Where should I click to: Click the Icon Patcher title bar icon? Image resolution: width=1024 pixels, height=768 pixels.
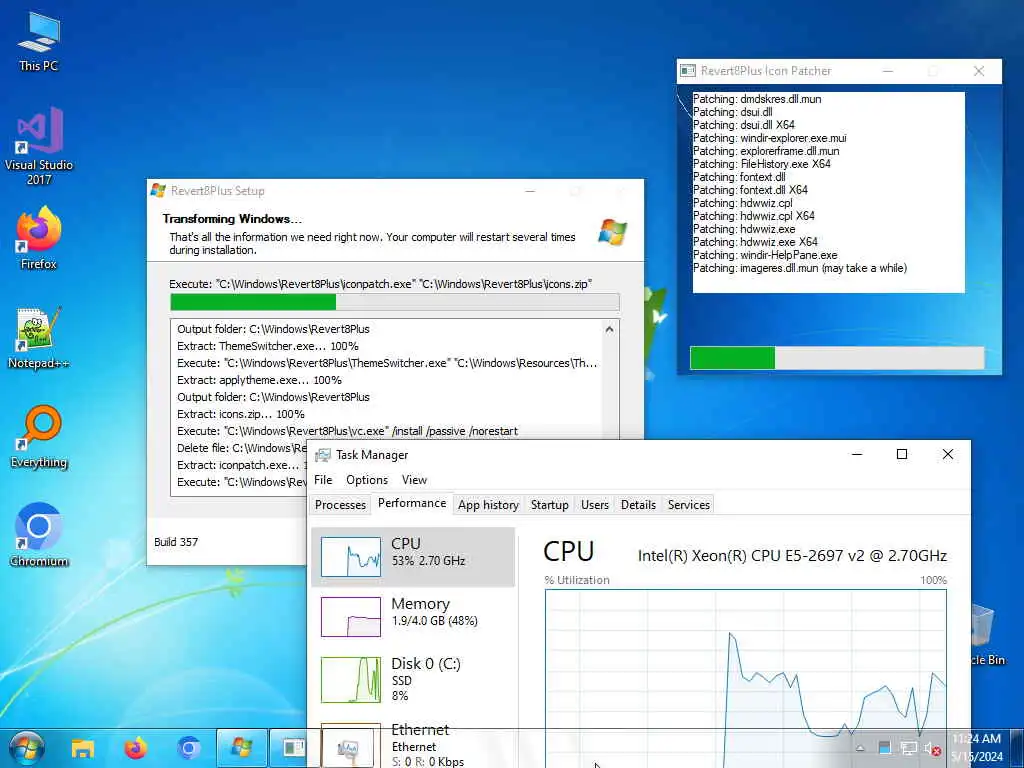point(688,71)
